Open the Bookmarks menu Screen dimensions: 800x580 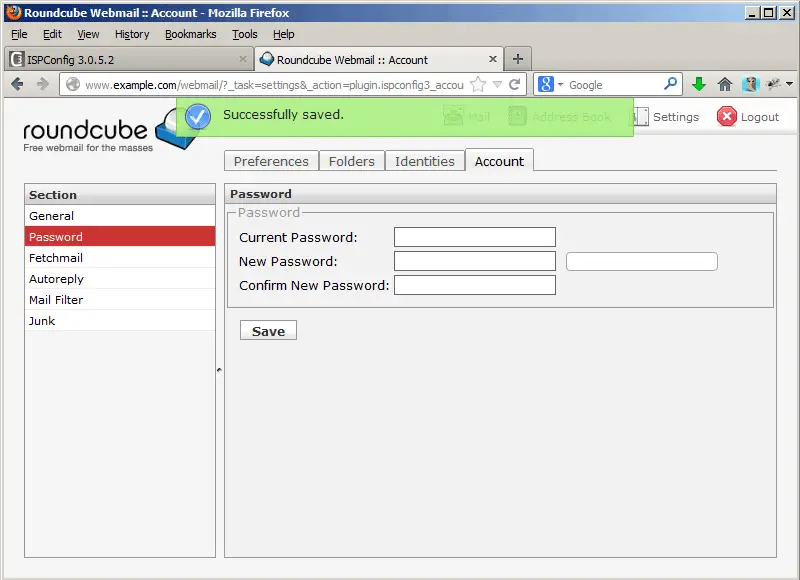pos(190,34)
